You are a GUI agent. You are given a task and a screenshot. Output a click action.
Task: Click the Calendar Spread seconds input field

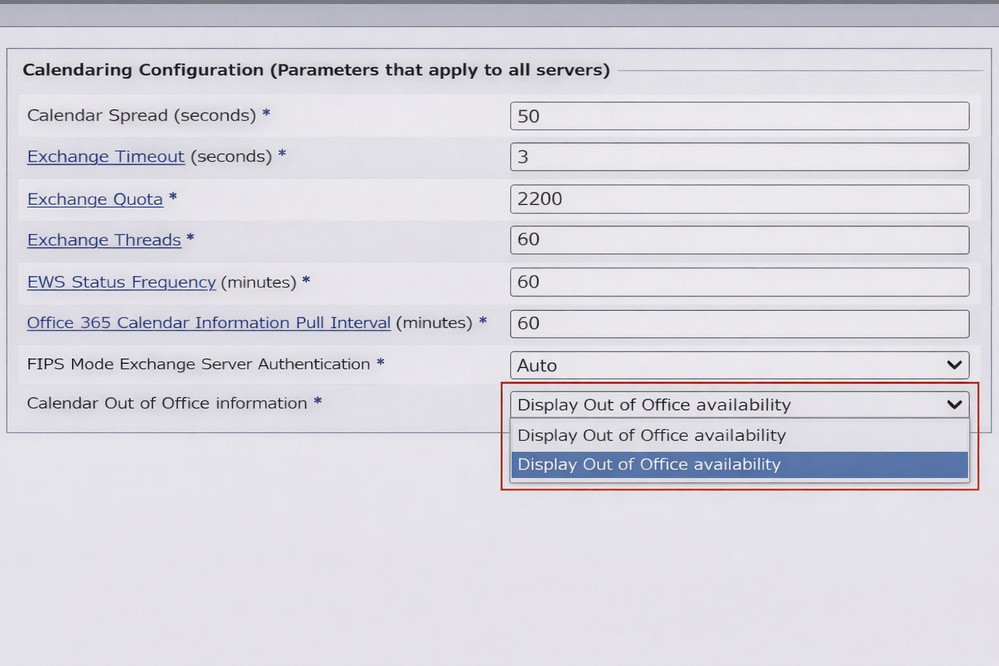click(739, 116)
